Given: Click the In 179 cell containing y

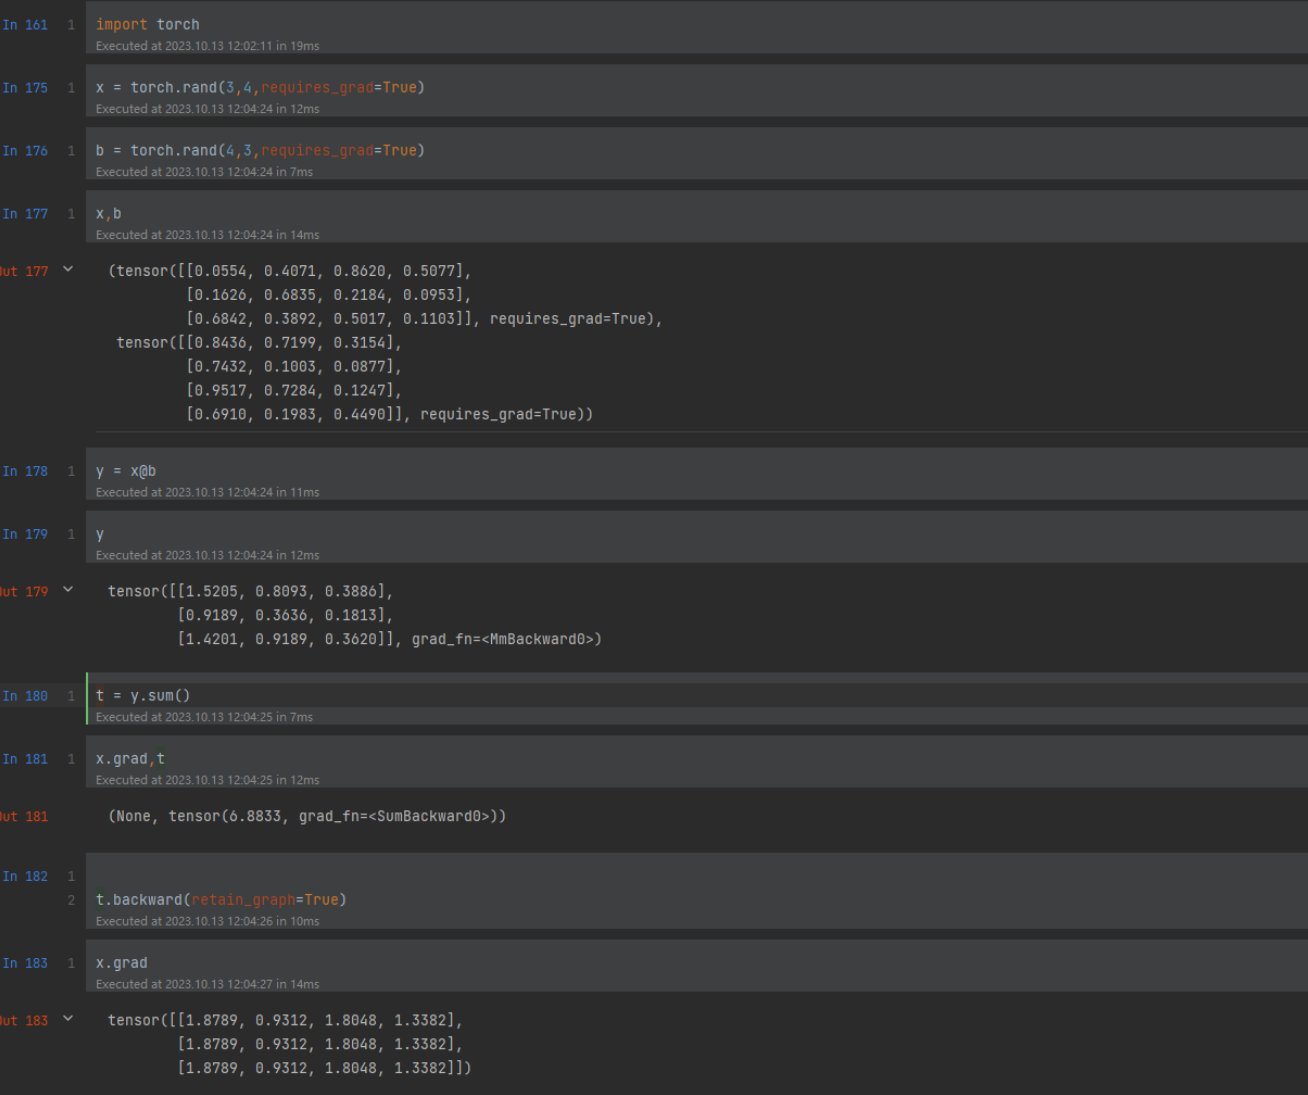Looking at the screenshot, I should [x=696, y=536].
